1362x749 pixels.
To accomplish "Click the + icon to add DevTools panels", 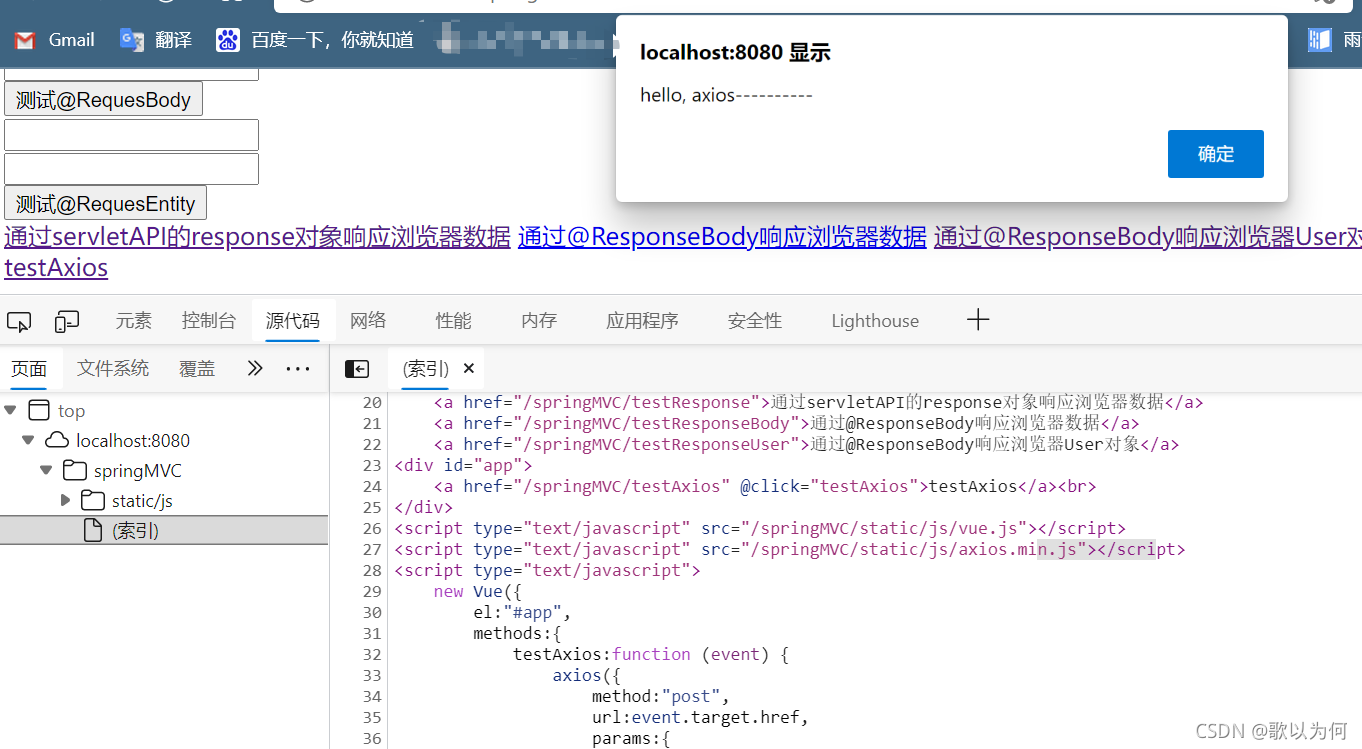I will click(977, 320).
